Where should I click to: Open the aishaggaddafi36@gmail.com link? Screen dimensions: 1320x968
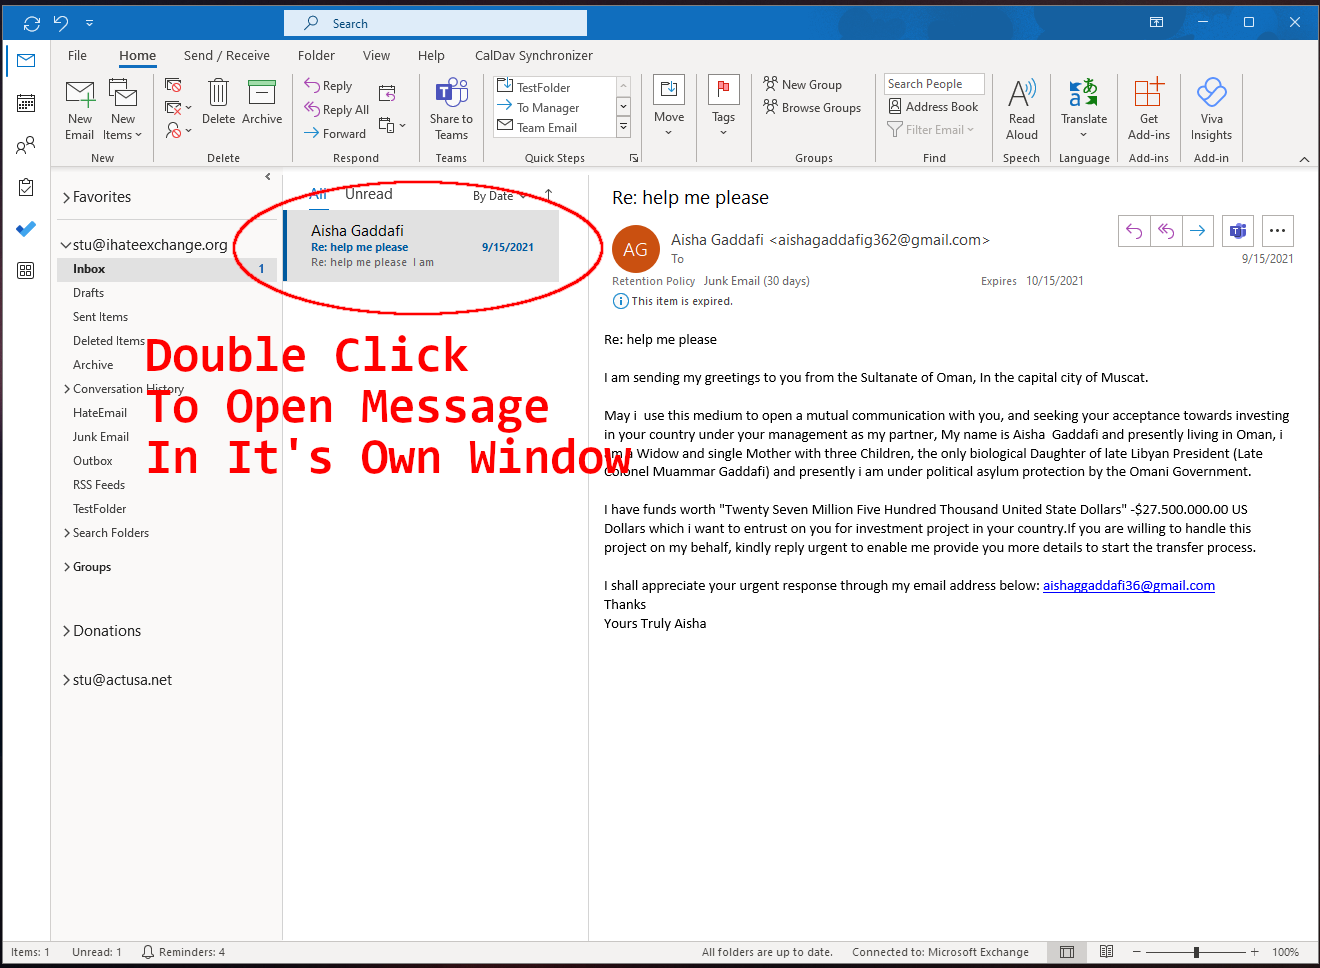1129,585
